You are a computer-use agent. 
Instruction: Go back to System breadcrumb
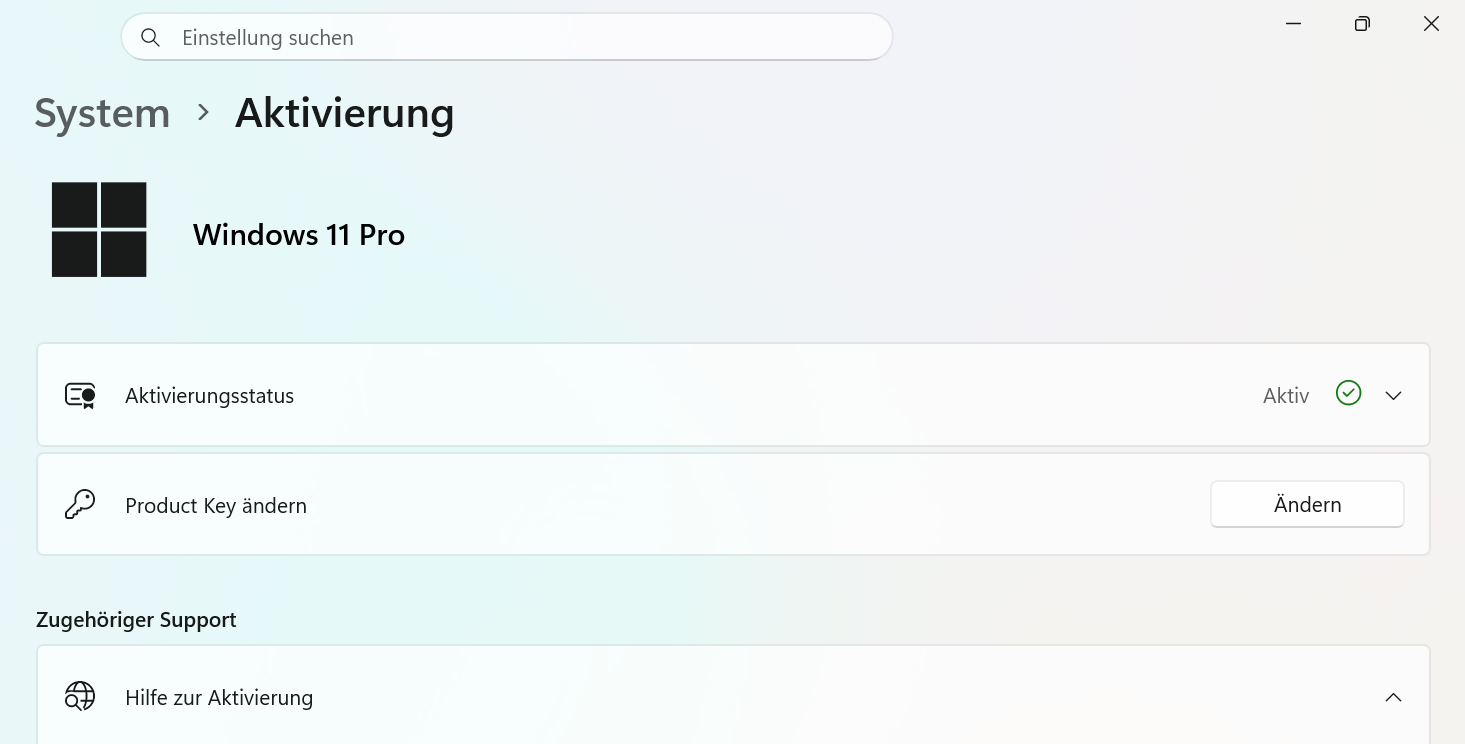tap(102, 113)
